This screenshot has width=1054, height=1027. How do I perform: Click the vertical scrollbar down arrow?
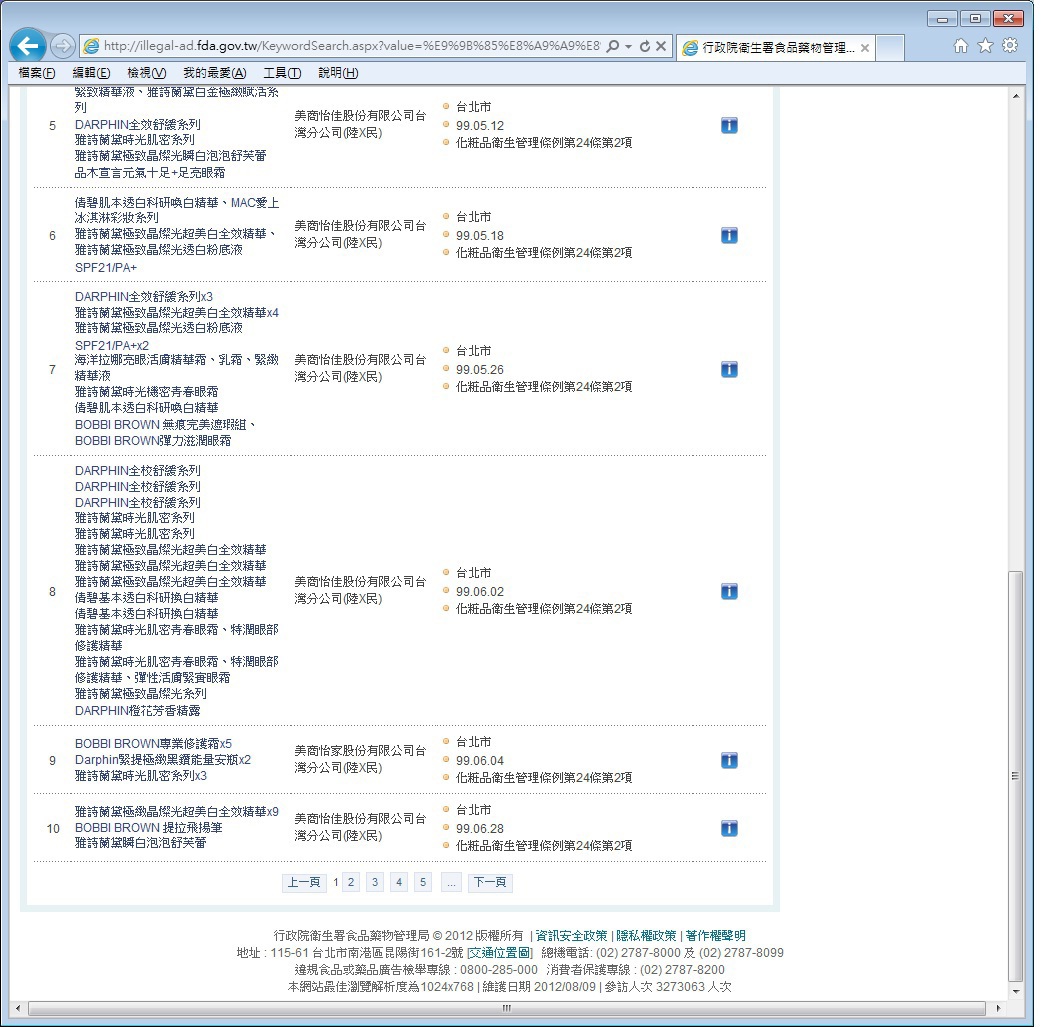point(1016,991)
